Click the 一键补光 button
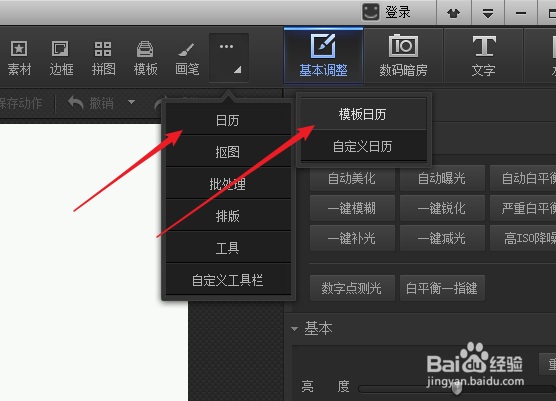 tap(352, 238)
